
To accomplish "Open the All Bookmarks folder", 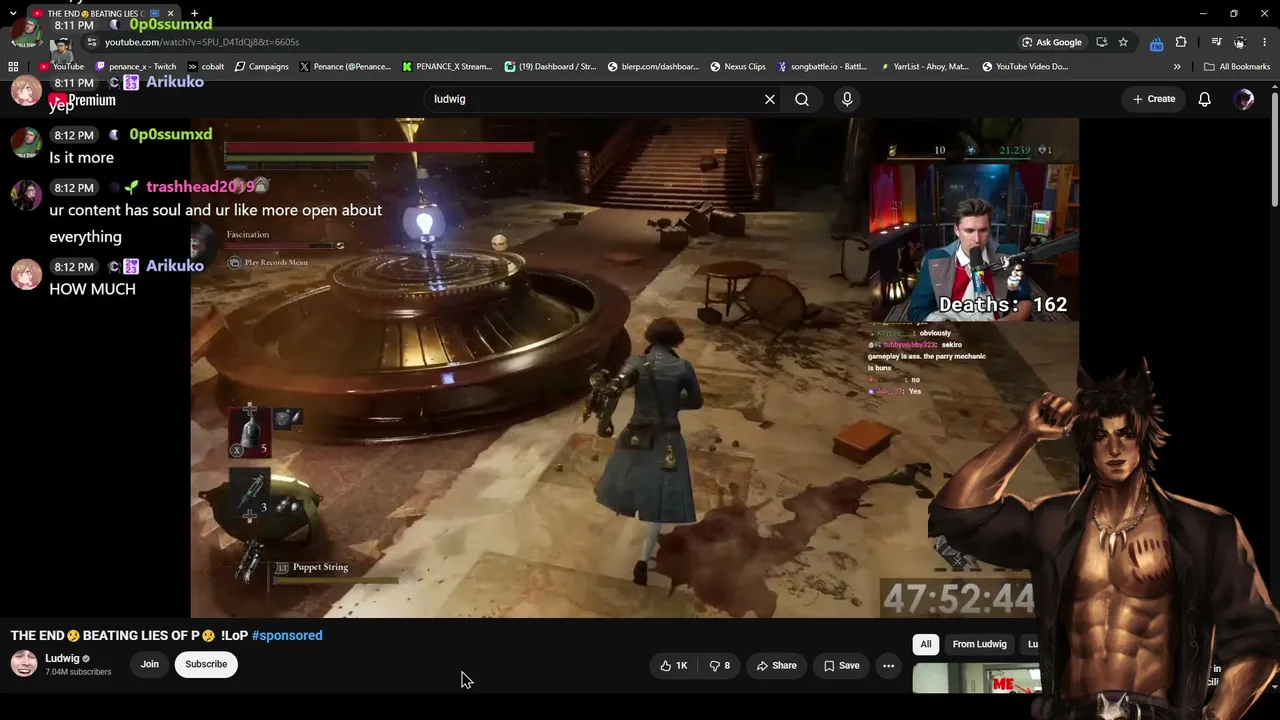I will [1237, 67].
